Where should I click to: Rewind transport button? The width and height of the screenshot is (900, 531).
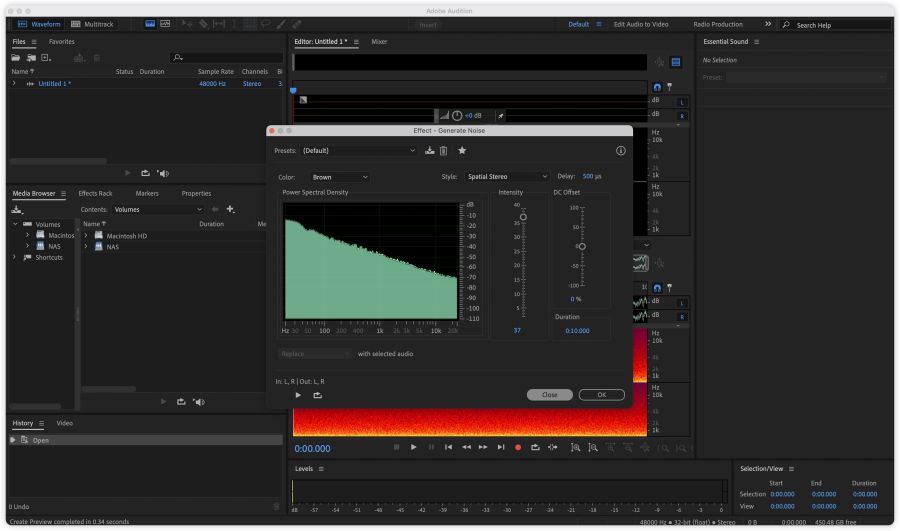coord(466,447)
